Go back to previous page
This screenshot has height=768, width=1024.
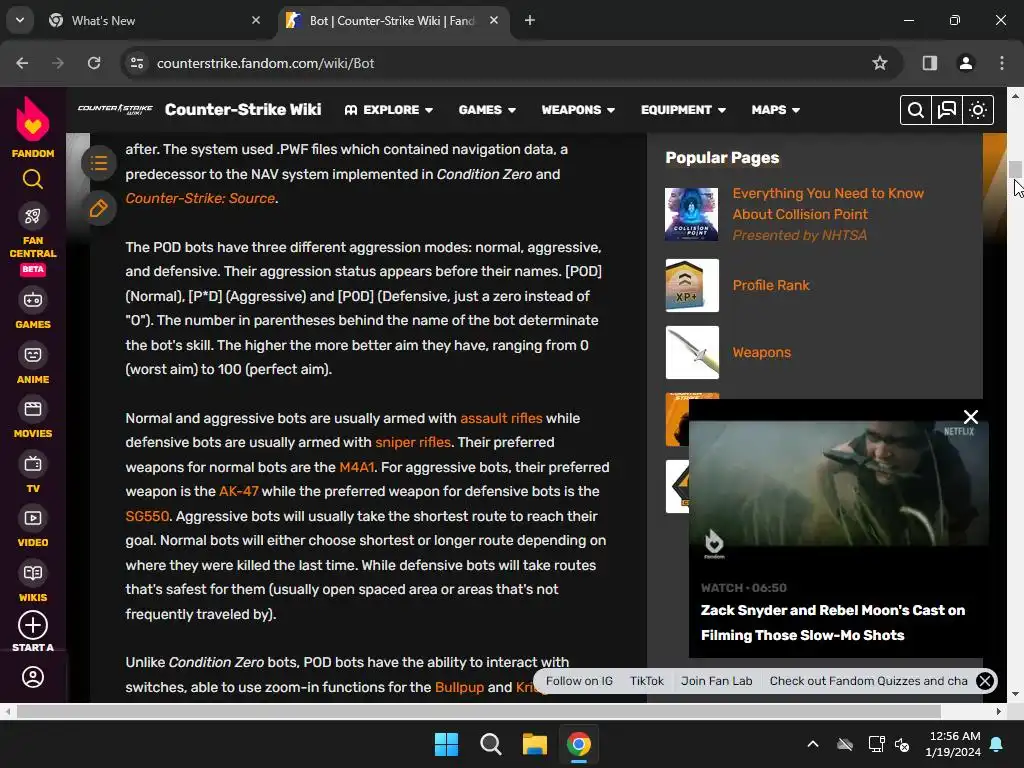tap(22, 63)
